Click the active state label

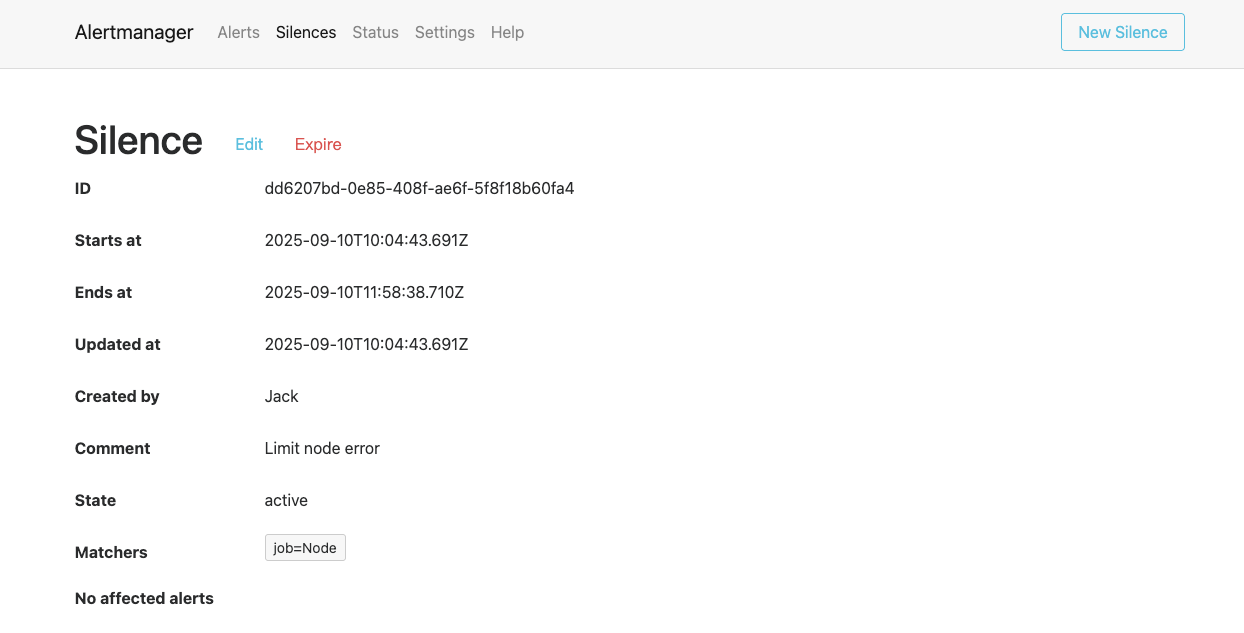coord(287,500)
